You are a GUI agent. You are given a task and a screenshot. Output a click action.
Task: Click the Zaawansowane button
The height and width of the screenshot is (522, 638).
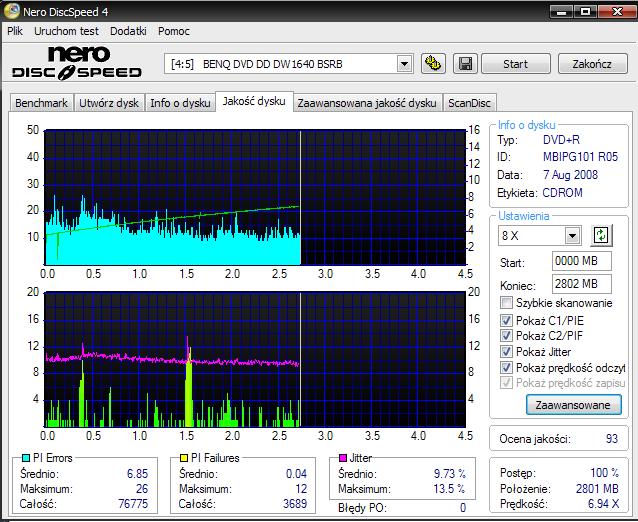[x=573, y=405]
